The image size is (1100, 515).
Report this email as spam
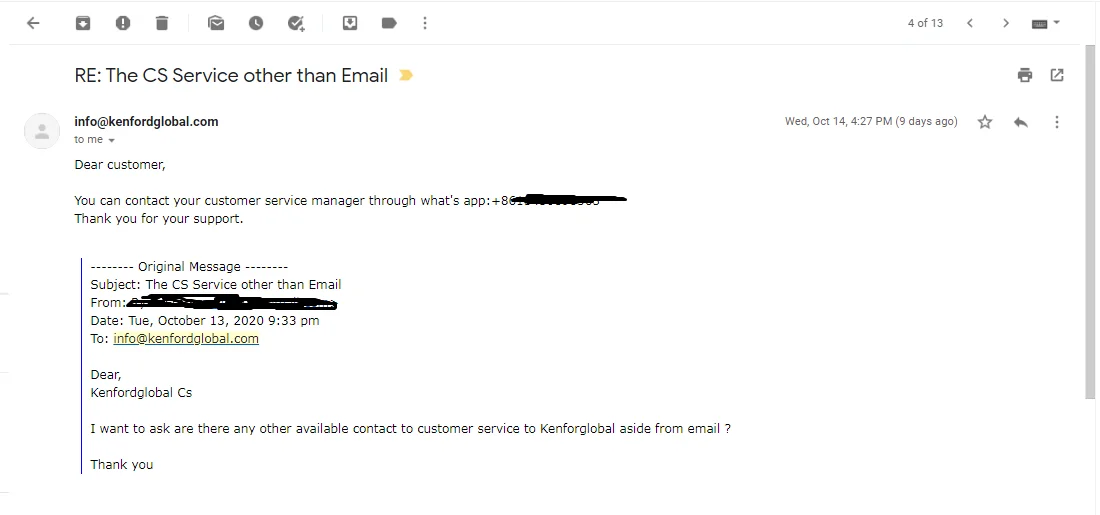coord(123,23)
